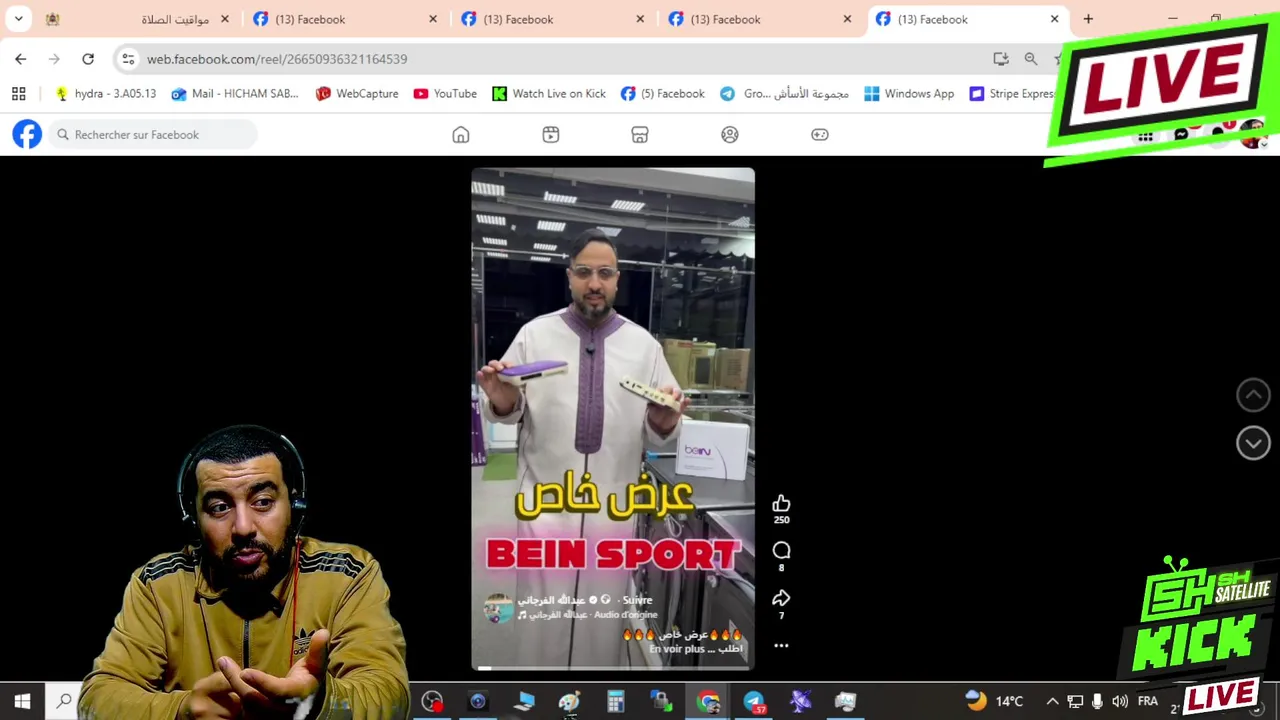Open a new browser tab
Screen dimensions: 1280x720
1088,19
